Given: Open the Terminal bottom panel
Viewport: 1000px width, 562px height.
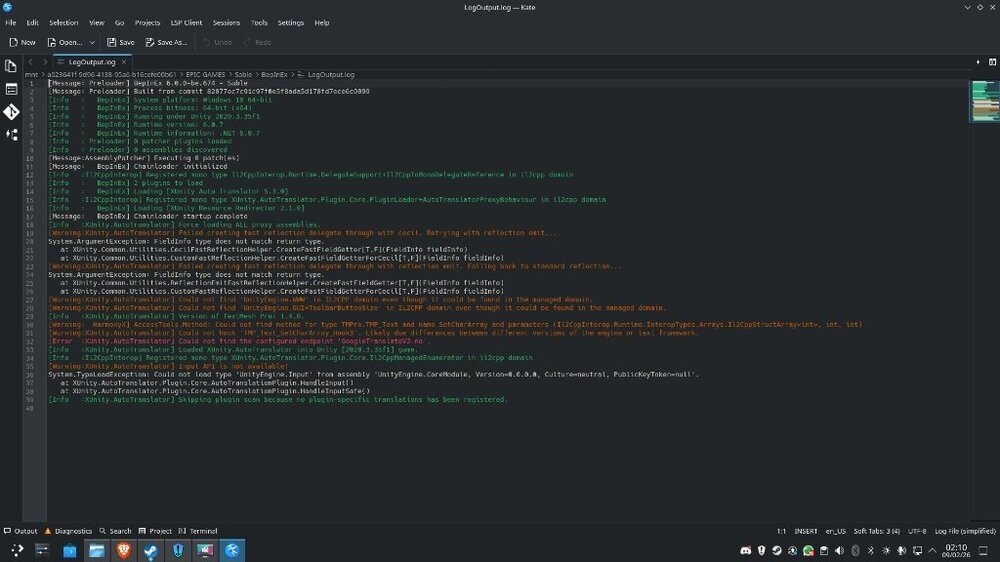Looking at the screenshot, I should (198, 531).
